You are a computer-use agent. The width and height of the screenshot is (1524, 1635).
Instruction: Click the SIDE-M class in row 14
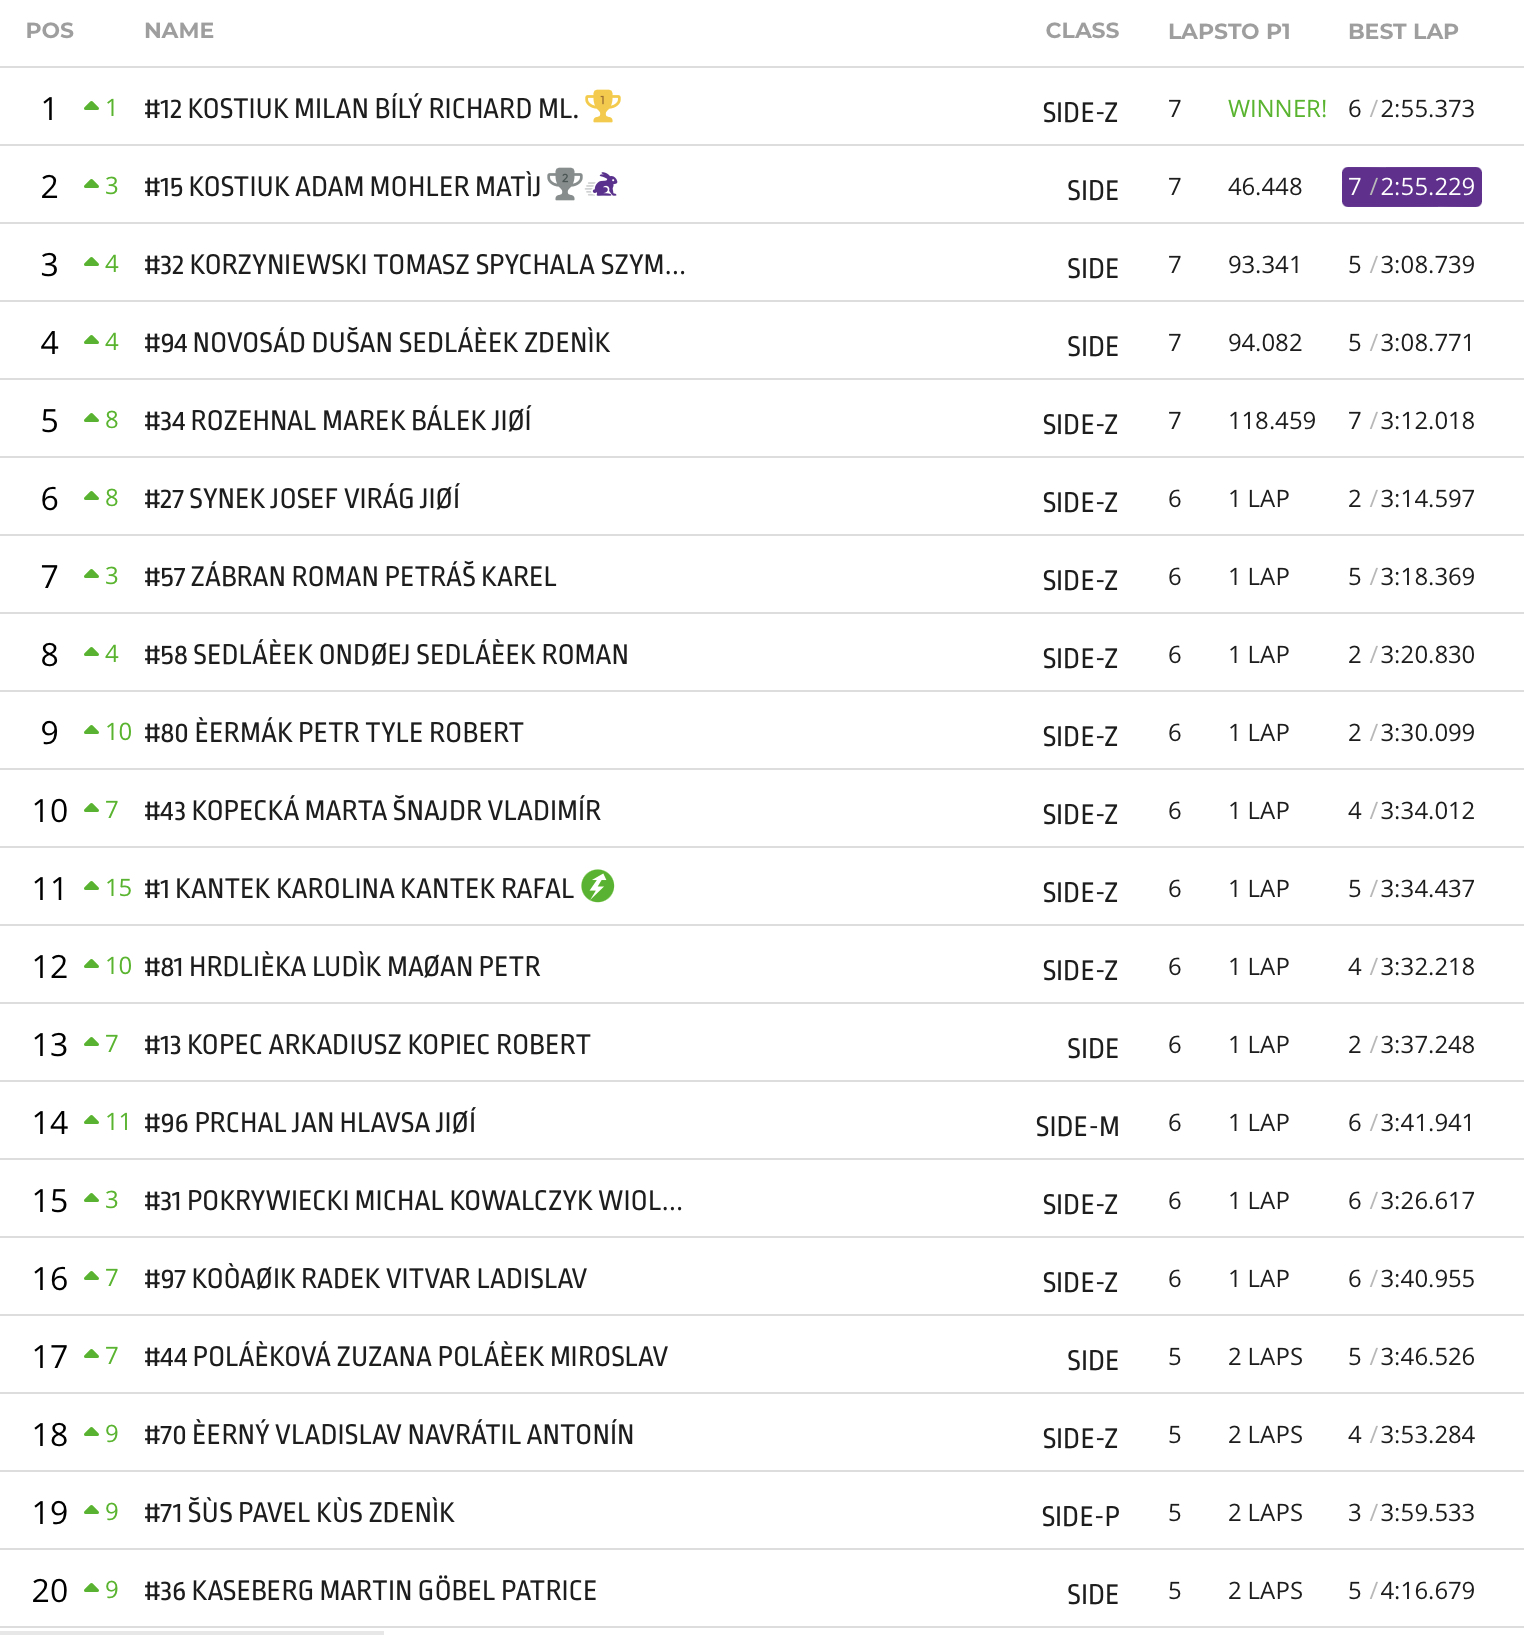pyautogui.click(x=1077, y=1126)
